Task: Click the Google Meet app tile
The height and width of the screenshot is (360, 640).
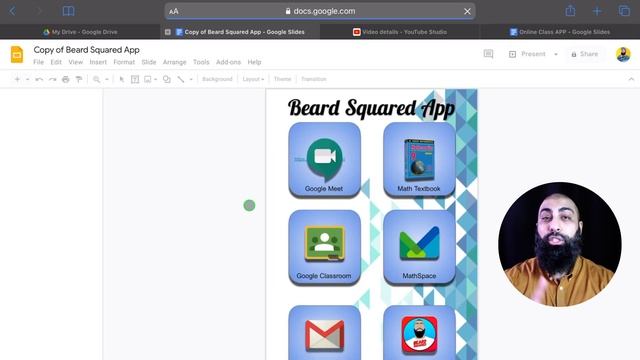Action: tap(324, 160)
